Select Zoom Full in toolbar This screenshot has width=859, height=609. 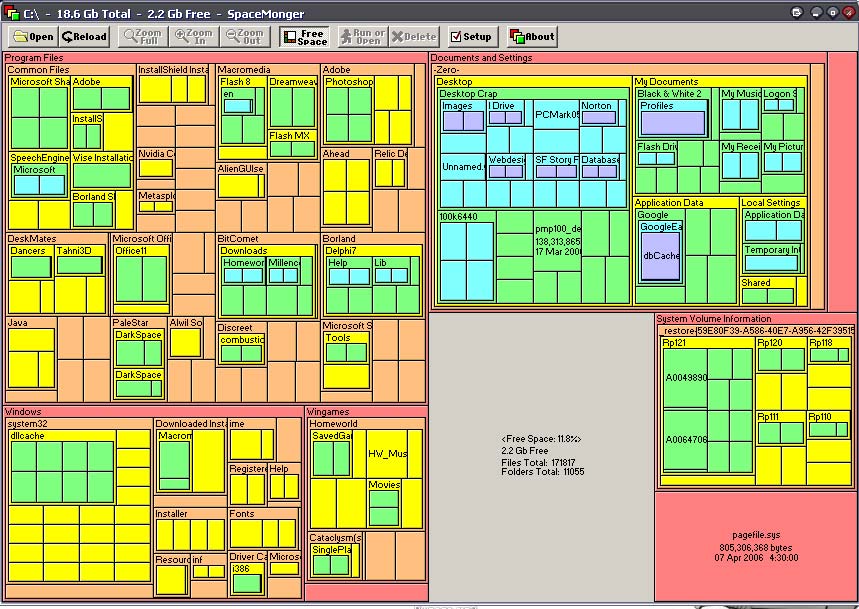pyautogui.click(x=143, y=37)
